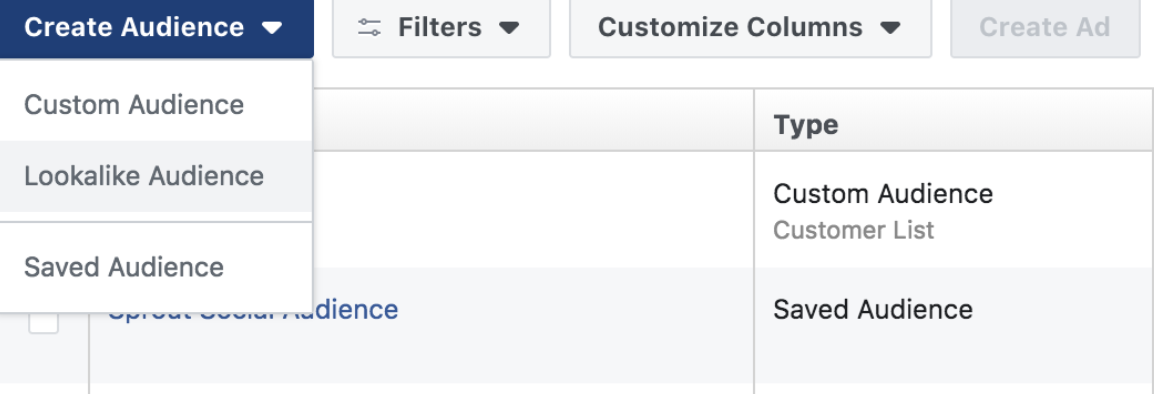Click the caret arrow beside Filters
The height and width of the screenshot is (394, 1154).
[x=509, y=28]
